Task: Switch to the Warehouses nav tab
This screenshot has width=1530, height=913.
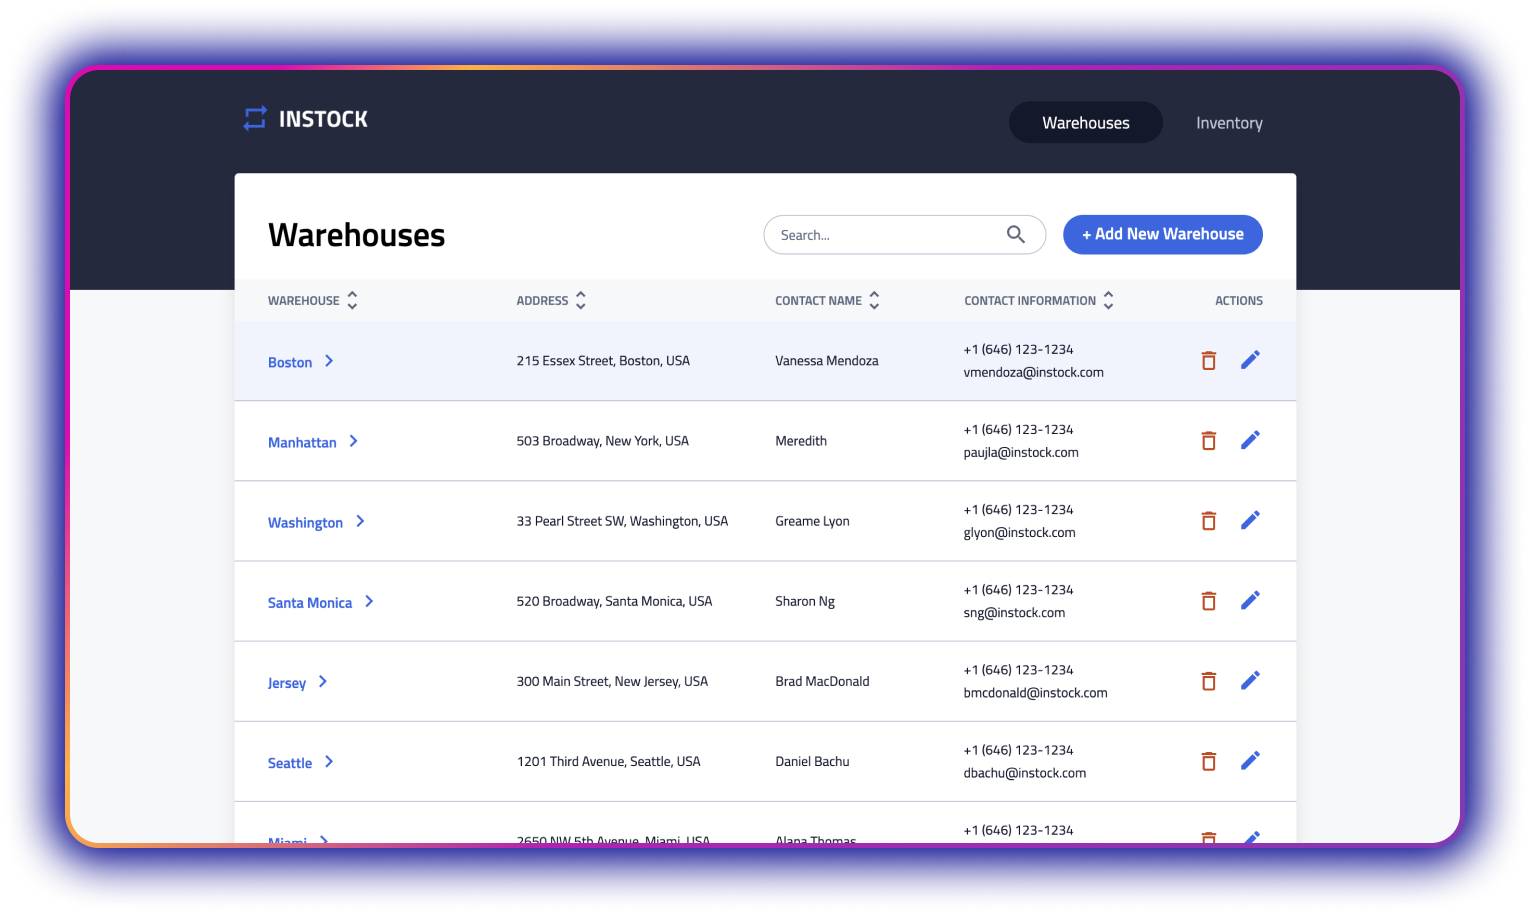Action: 1086,122
